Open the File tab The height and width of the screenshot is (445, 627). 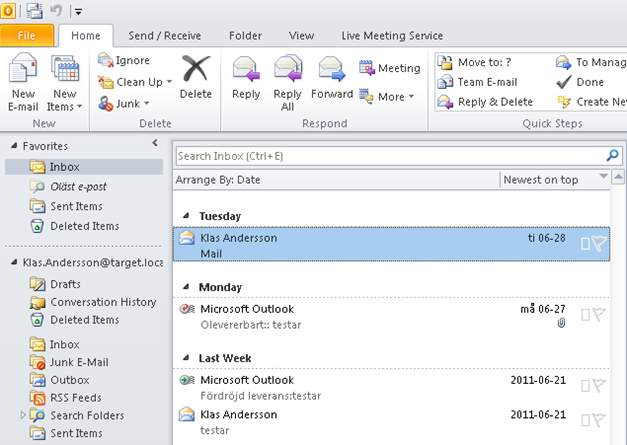[x=27, y=36]
